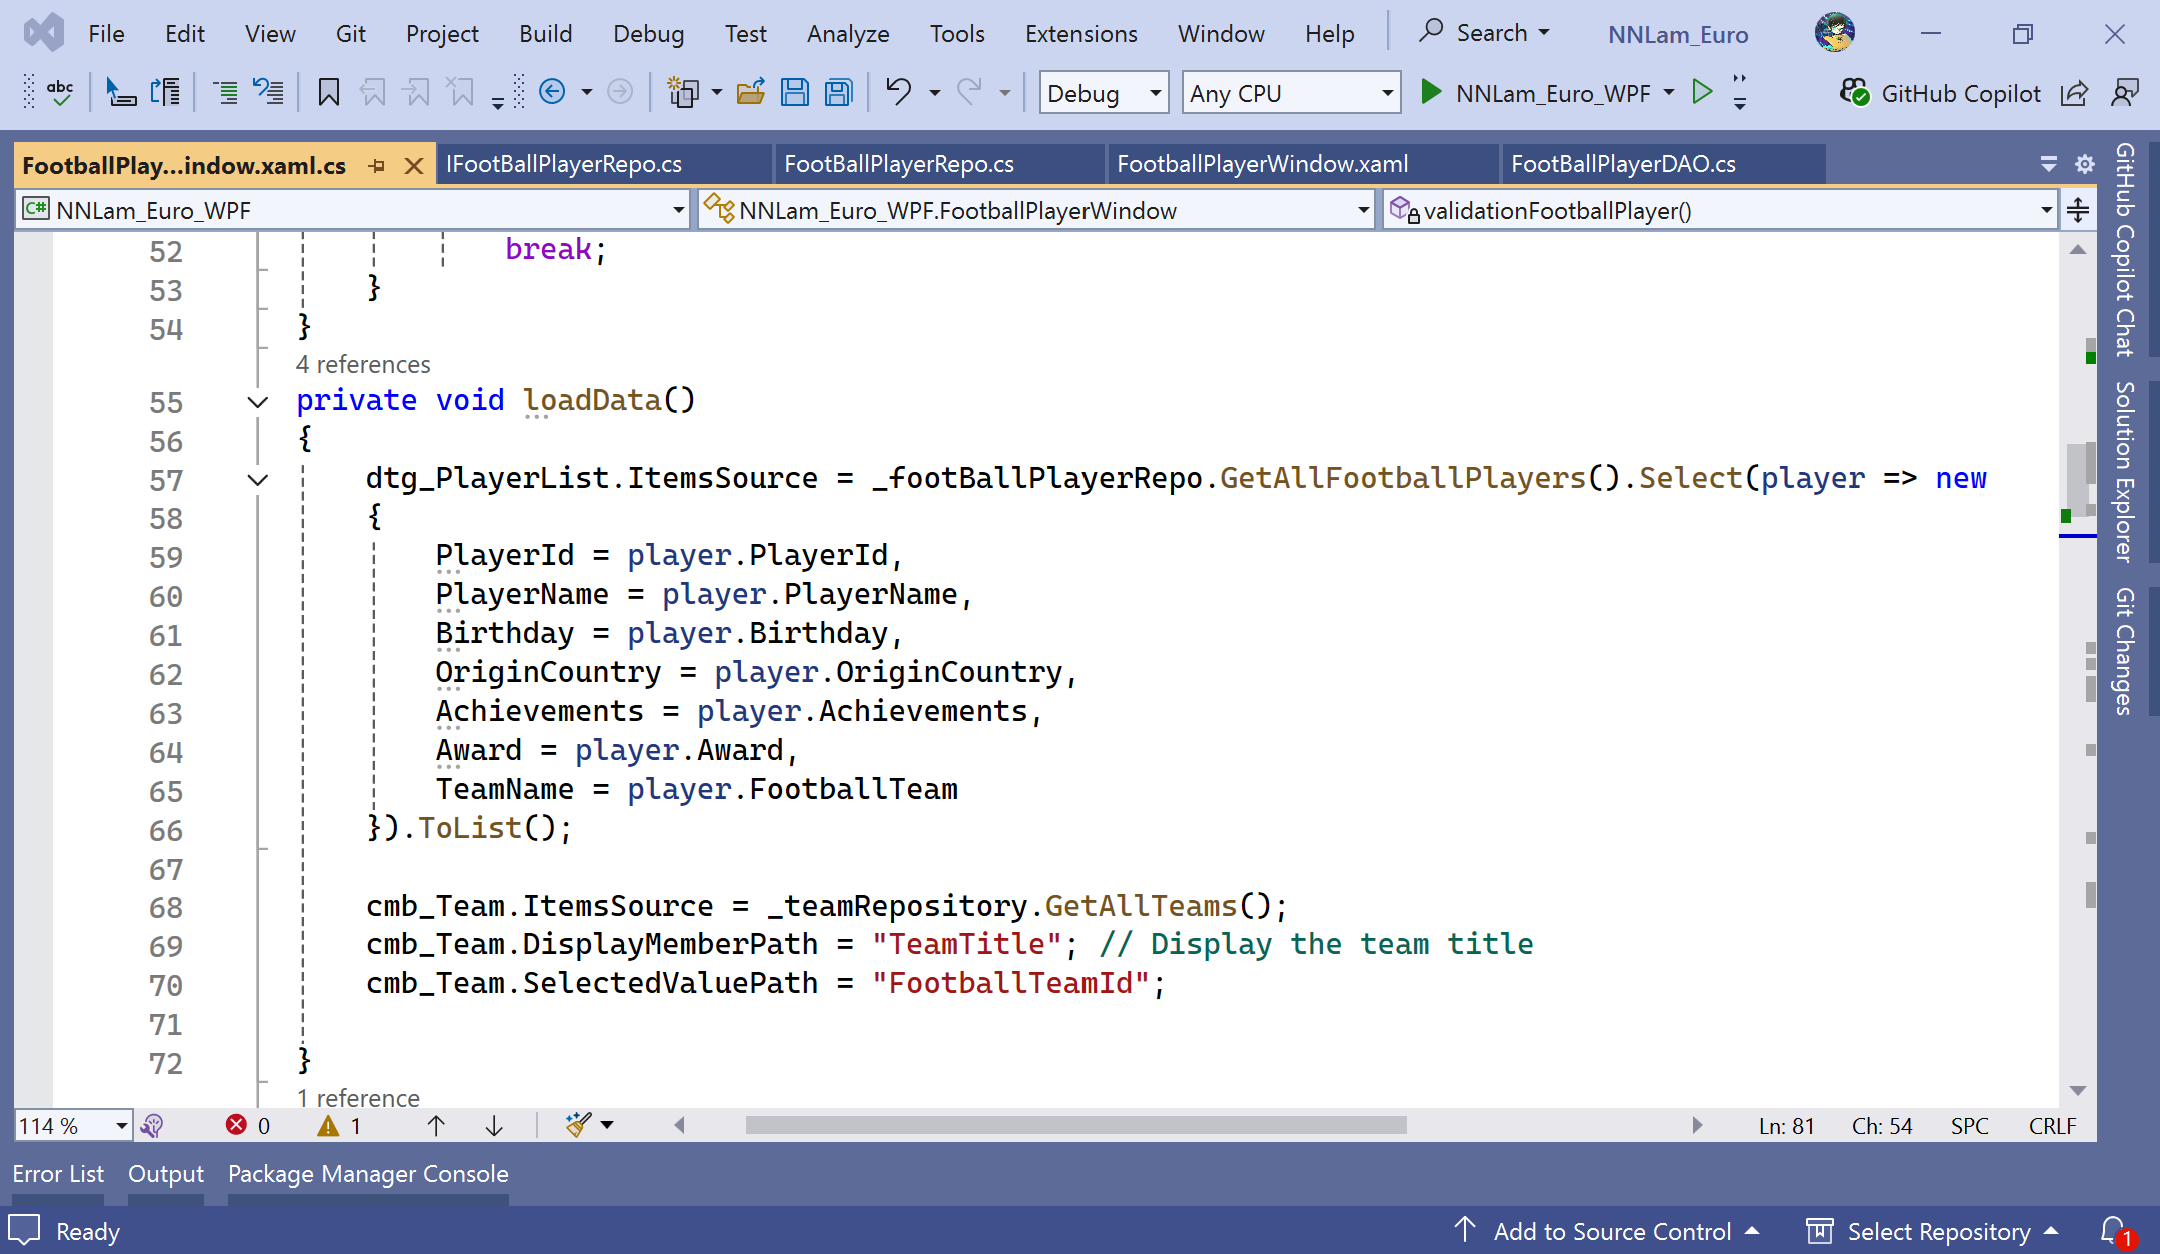Click the new item toolbar icon
2160x1254 pixels.
(684, 93)
